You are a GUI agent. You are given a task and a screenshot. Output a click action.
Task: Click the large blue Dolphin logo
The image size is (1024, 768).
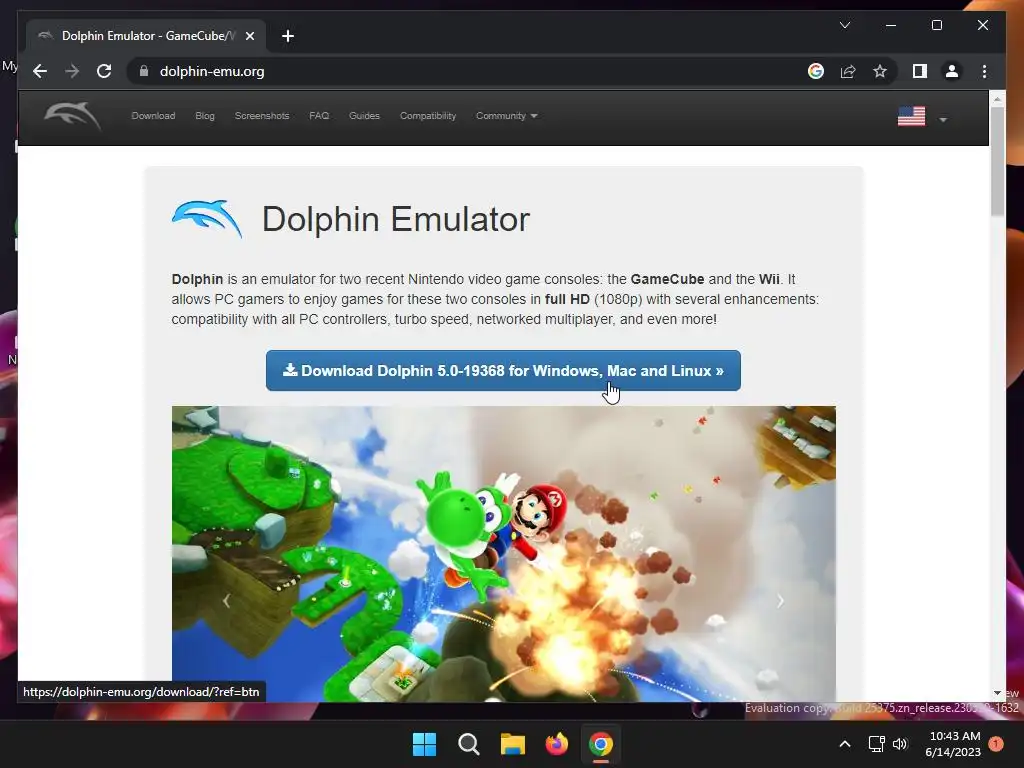click(x=207, y=219)
